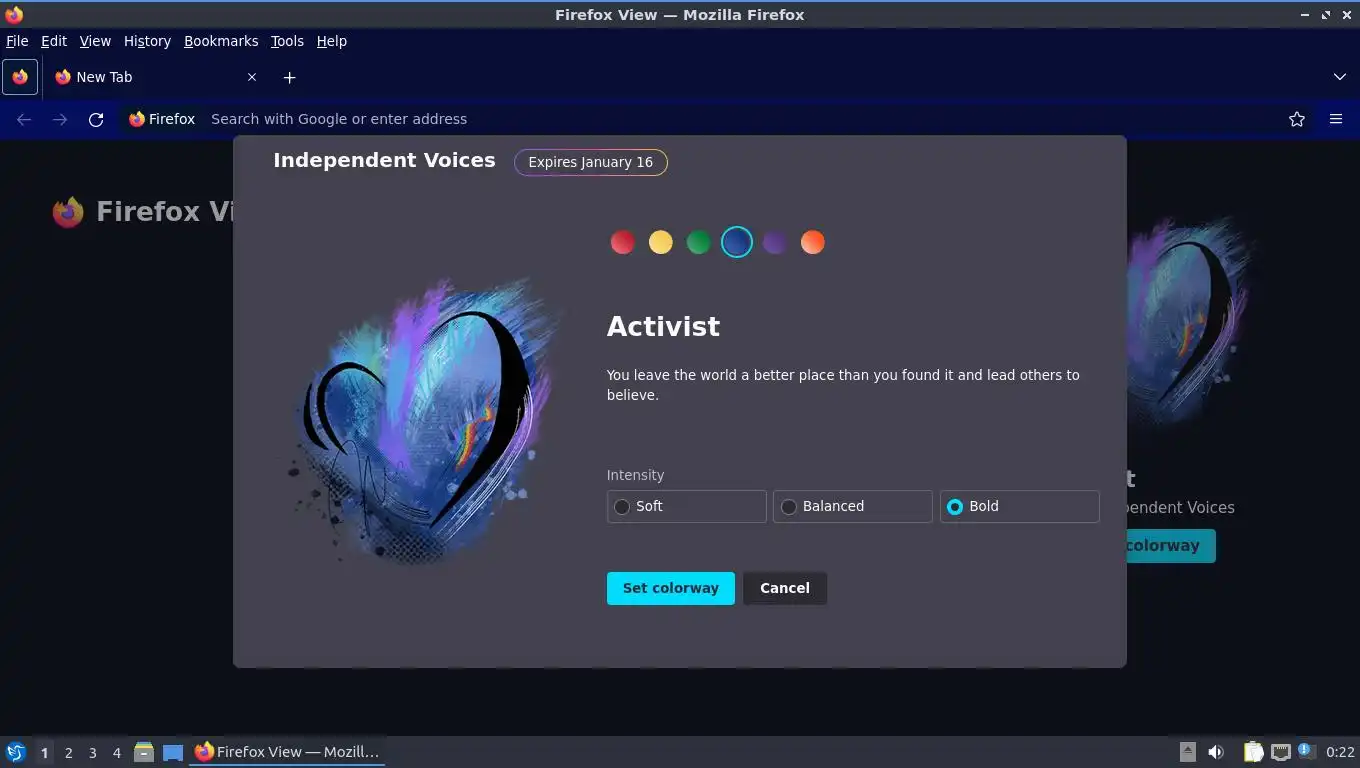Reload the current page
This screenshot has height=768, width=1360.
coord(96,119)
